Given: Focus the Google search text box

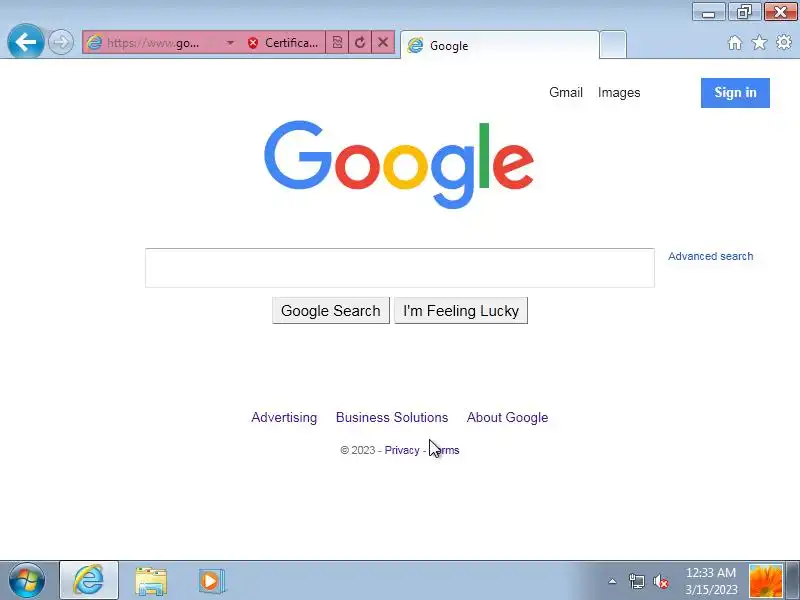Looking at the screenshot, I should click(399, 268).
